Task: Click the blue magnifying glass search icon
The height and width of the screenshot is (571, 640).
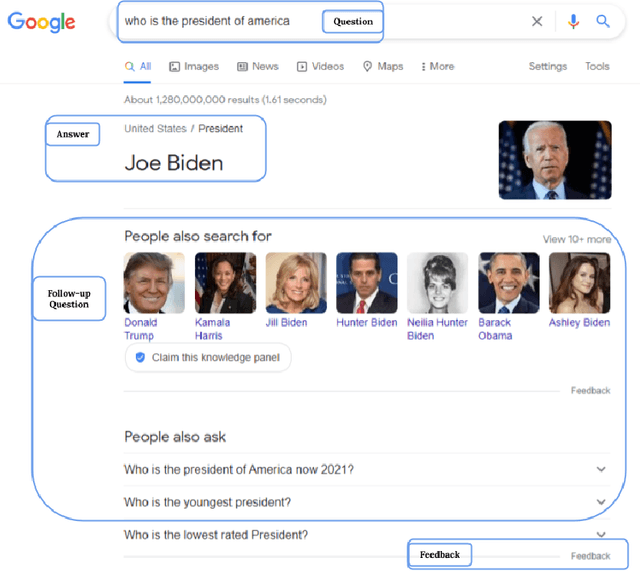Action: pos(603,21)
